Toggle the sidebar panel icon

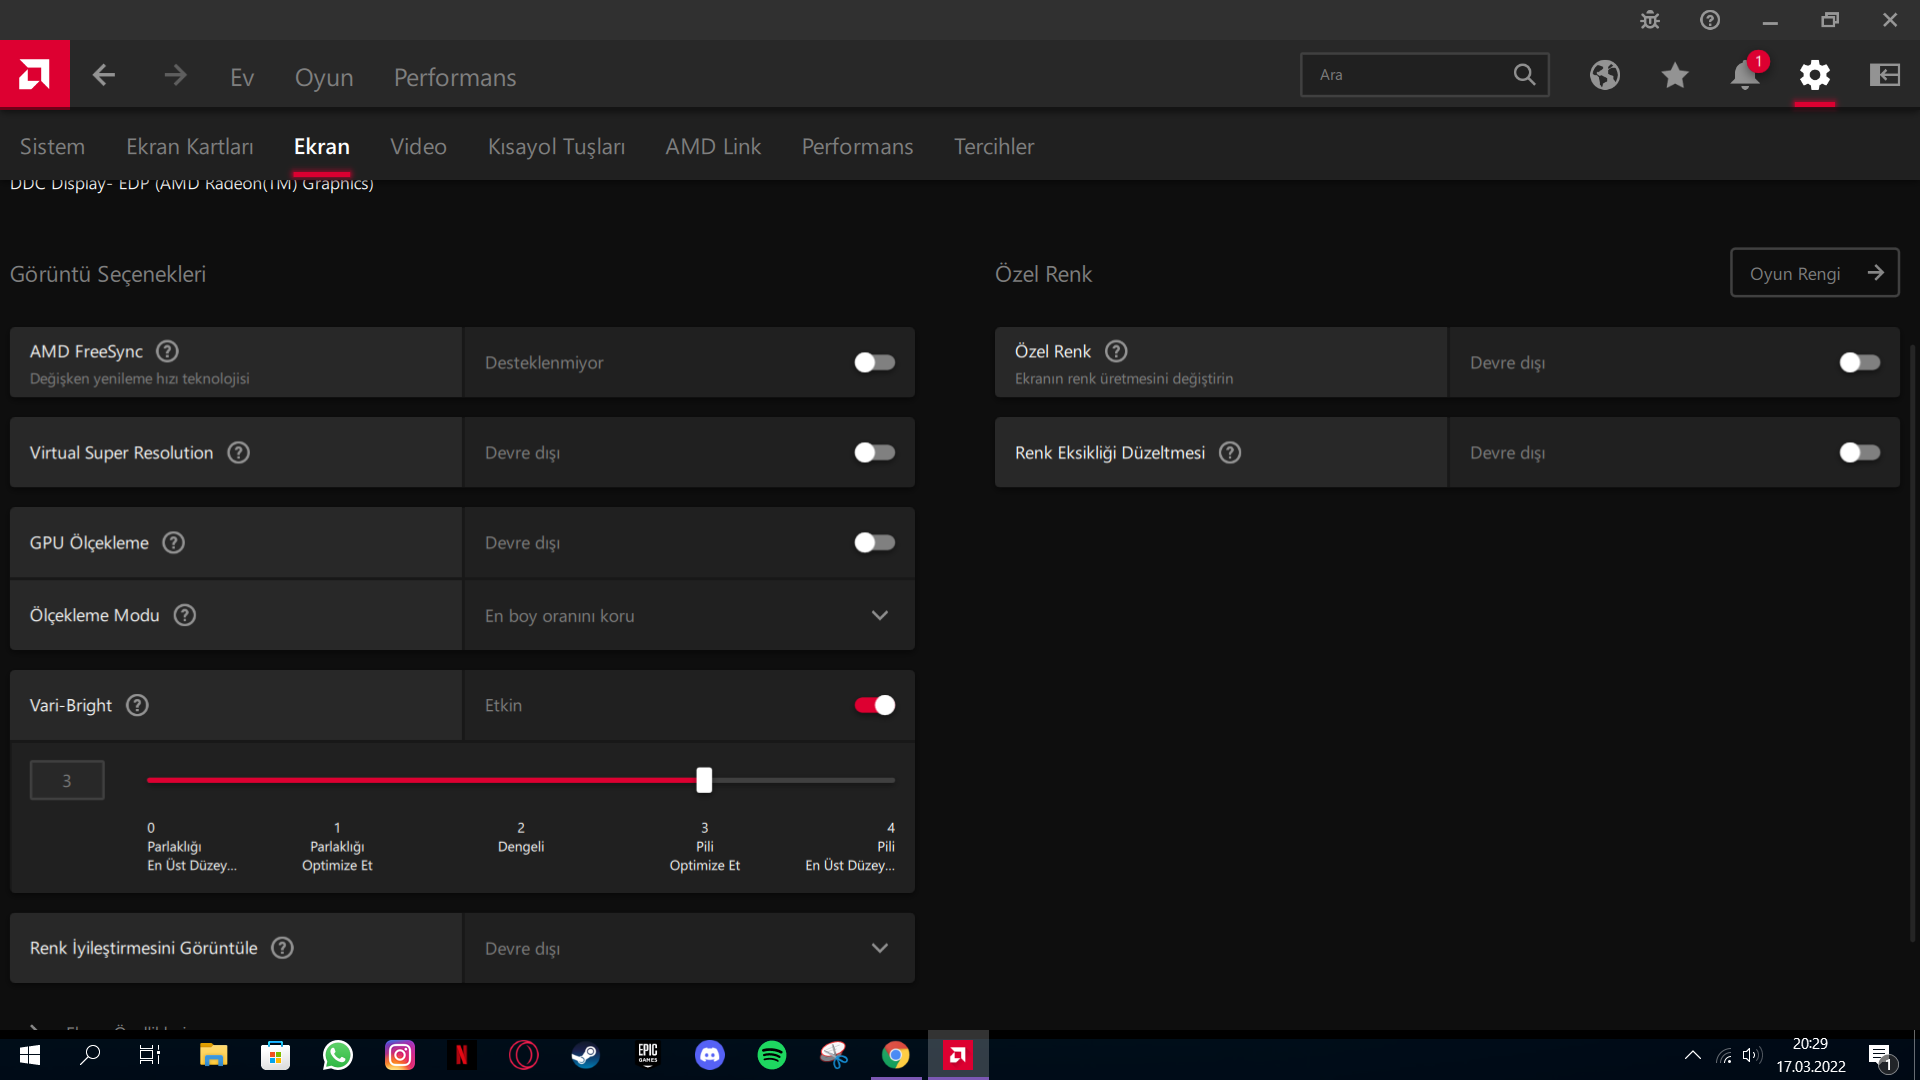click(x=1885, y=75)
